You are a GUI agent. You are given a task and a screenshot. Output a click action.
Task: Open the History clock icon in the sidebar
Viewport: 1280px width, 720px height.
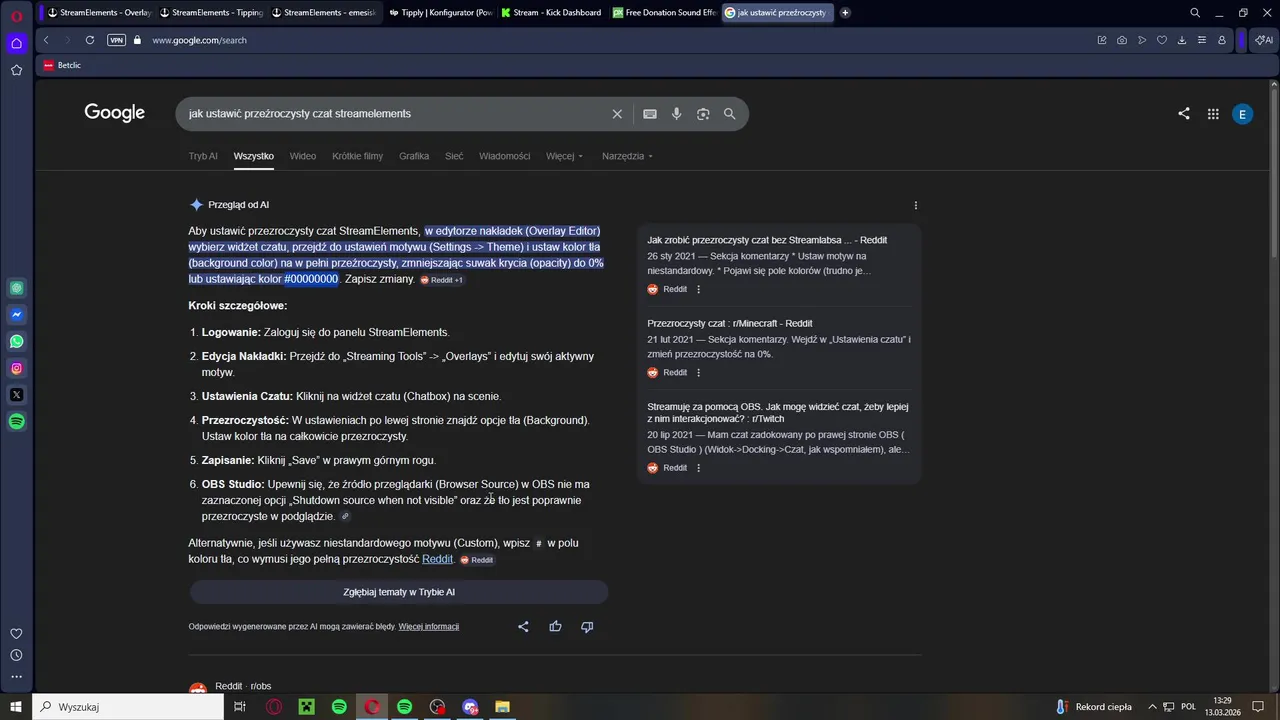(x=16, y=655)
